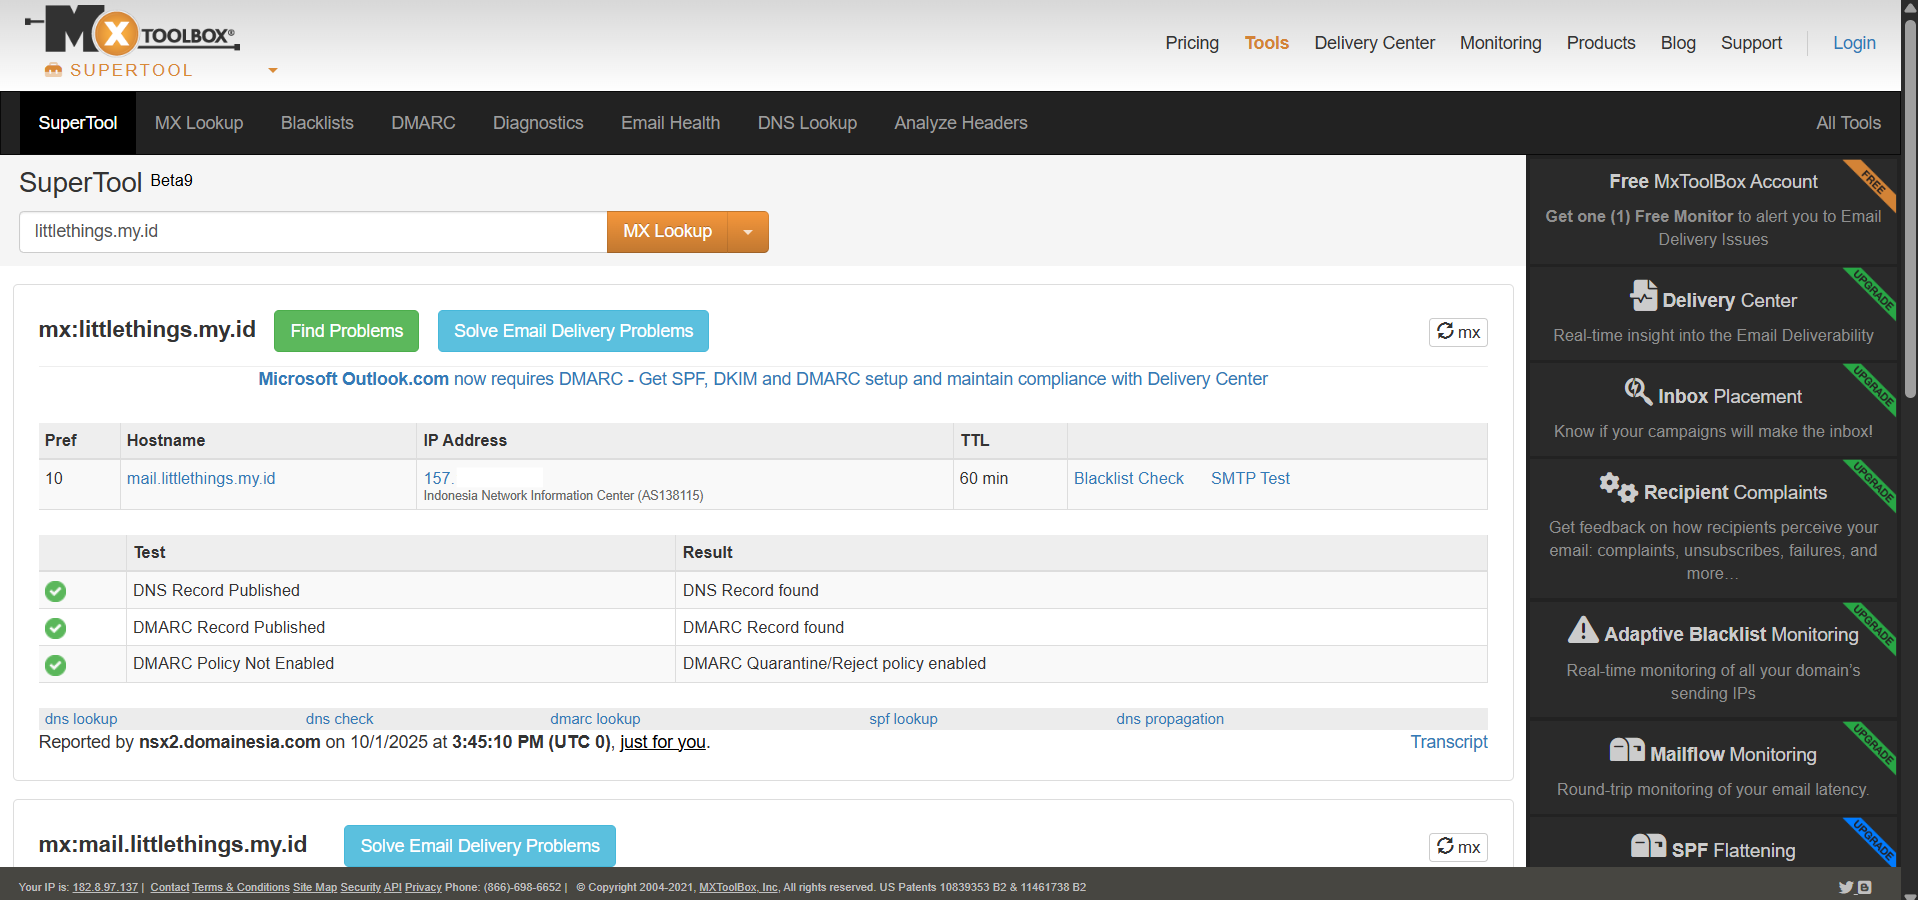Click Solve Email Delivery Problems for mx:mail.littlethings.my.id
1918x900 pixels.
click(480, 846)
